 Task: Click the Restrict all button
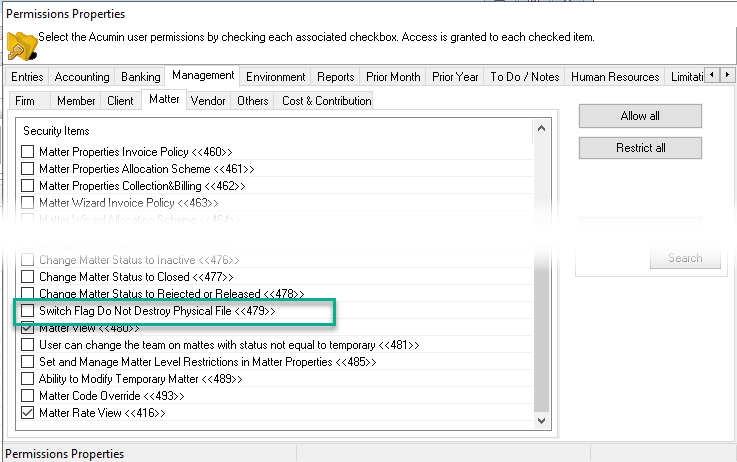point(640,148)
